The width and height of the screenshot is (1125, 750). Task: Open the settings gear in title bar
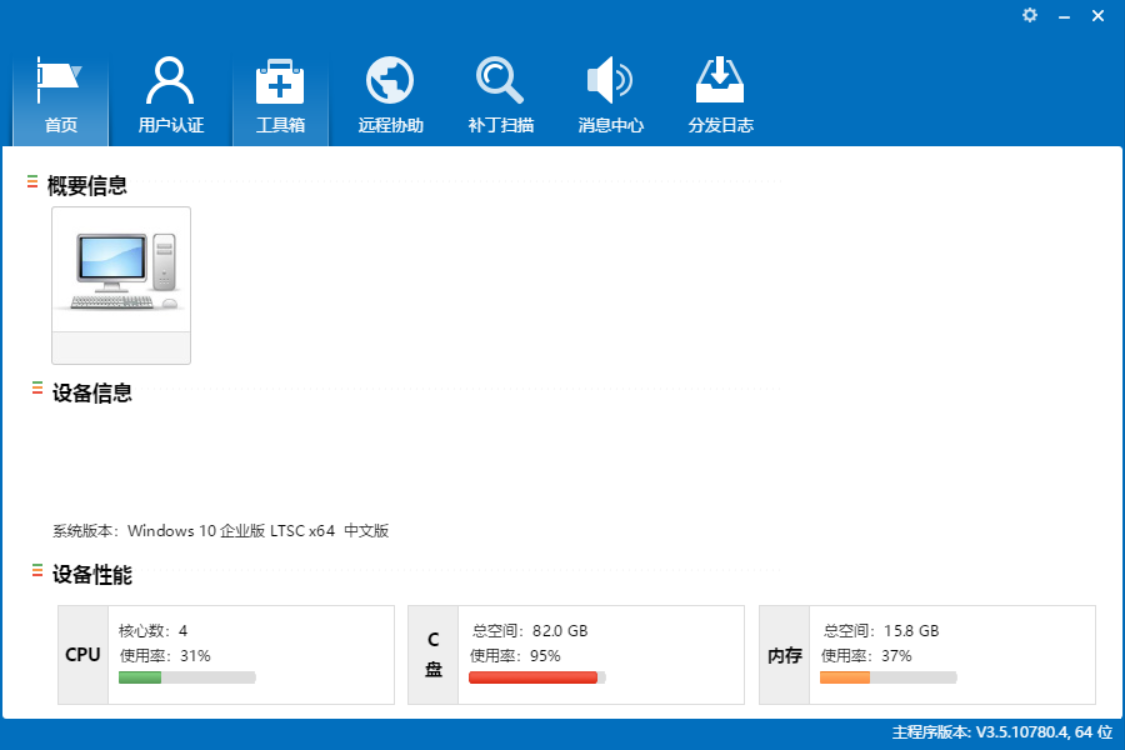click(1030, 15)
